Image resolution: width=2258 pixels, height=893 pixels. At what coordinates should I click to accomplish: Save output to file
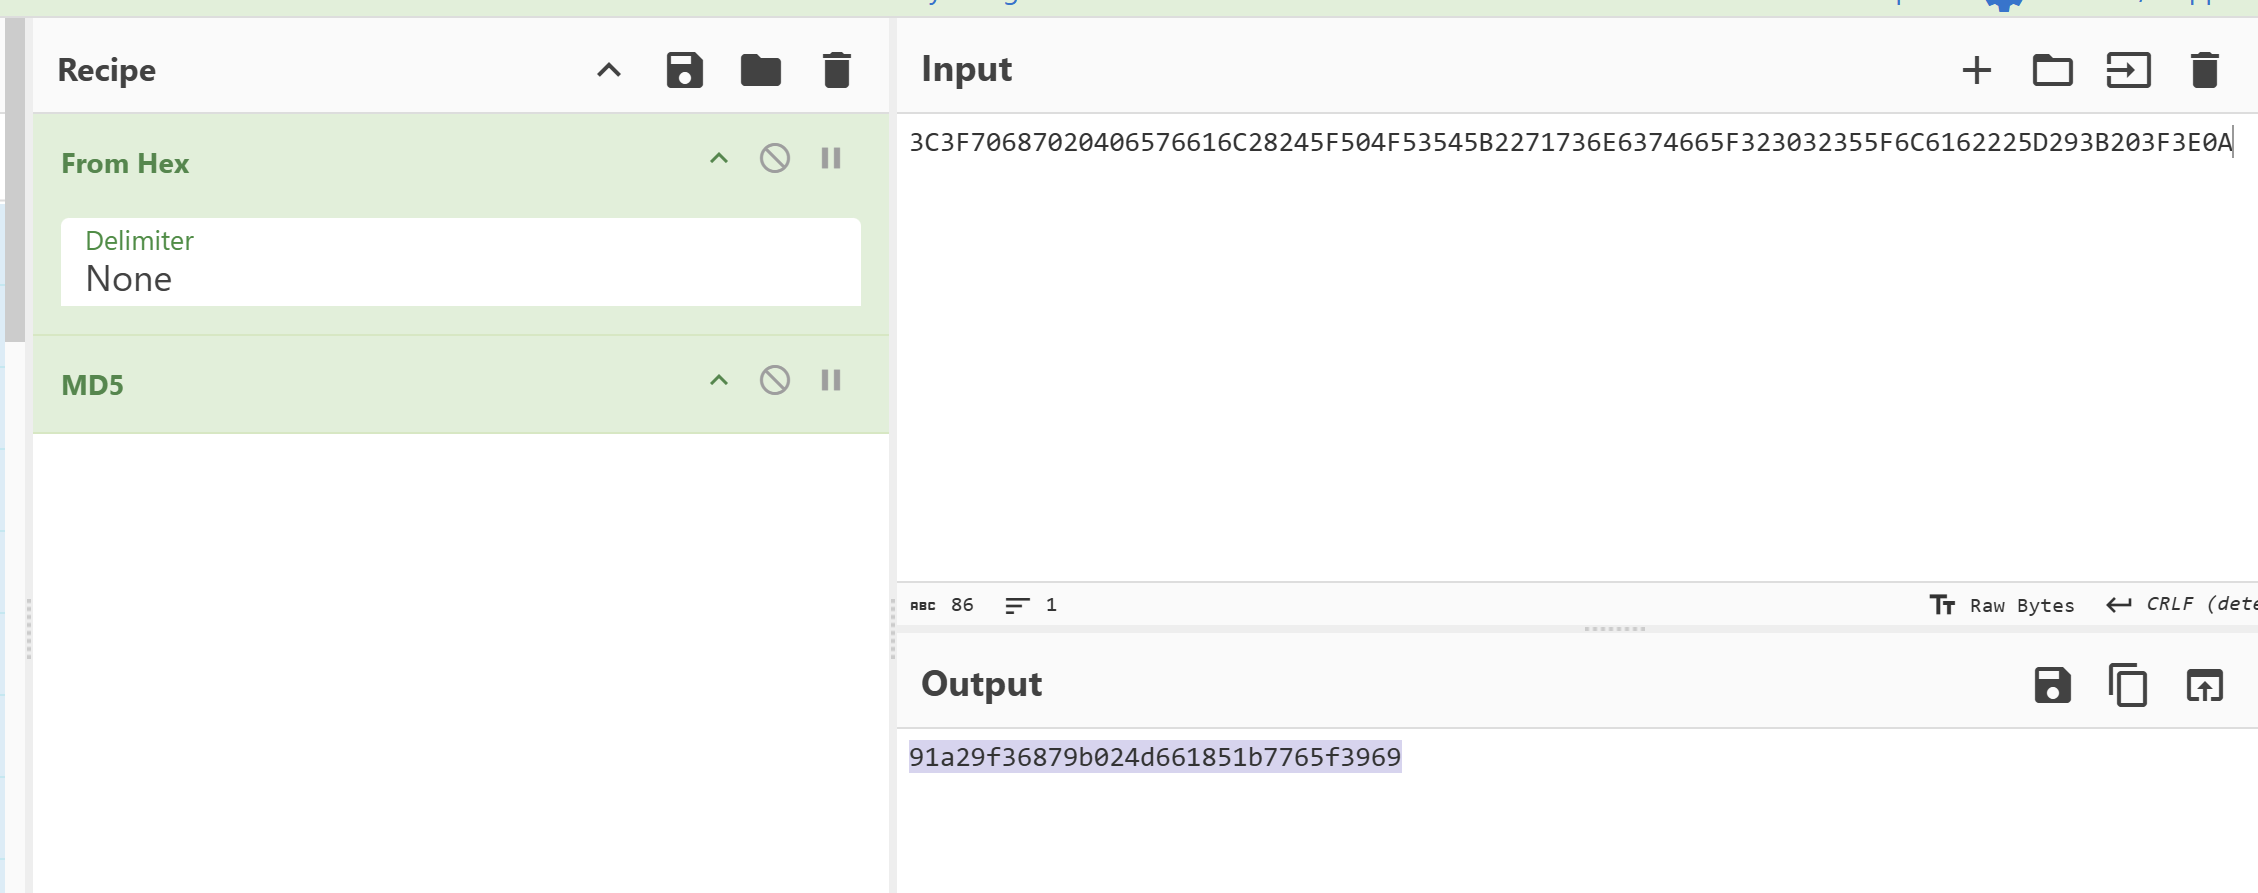[x=2052, y=686]
